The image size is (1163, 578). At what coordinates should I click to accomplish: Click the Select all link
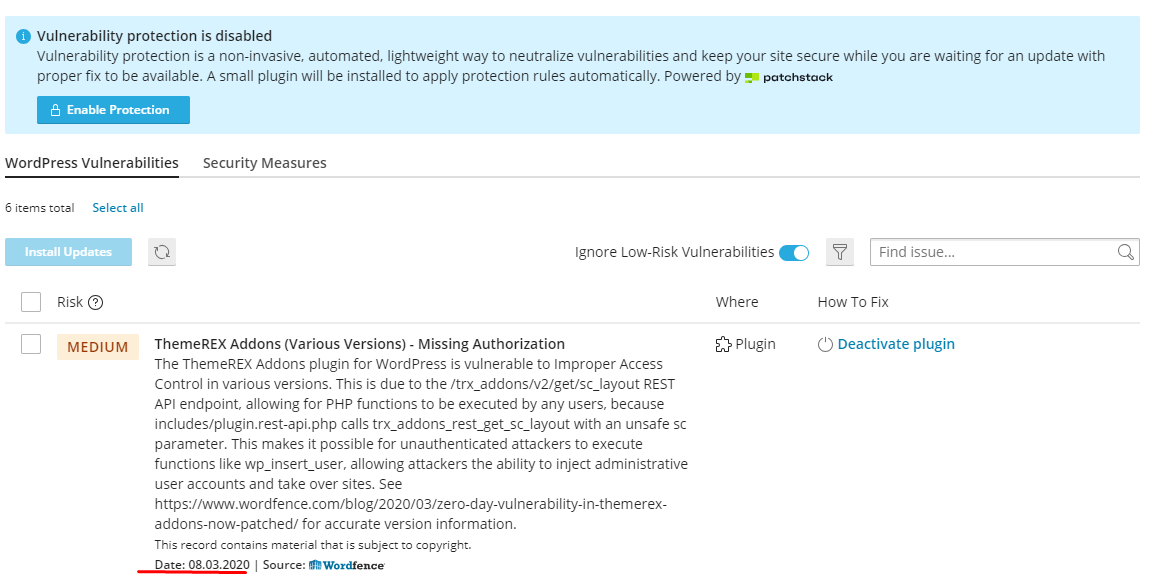[x=118, y=208]
